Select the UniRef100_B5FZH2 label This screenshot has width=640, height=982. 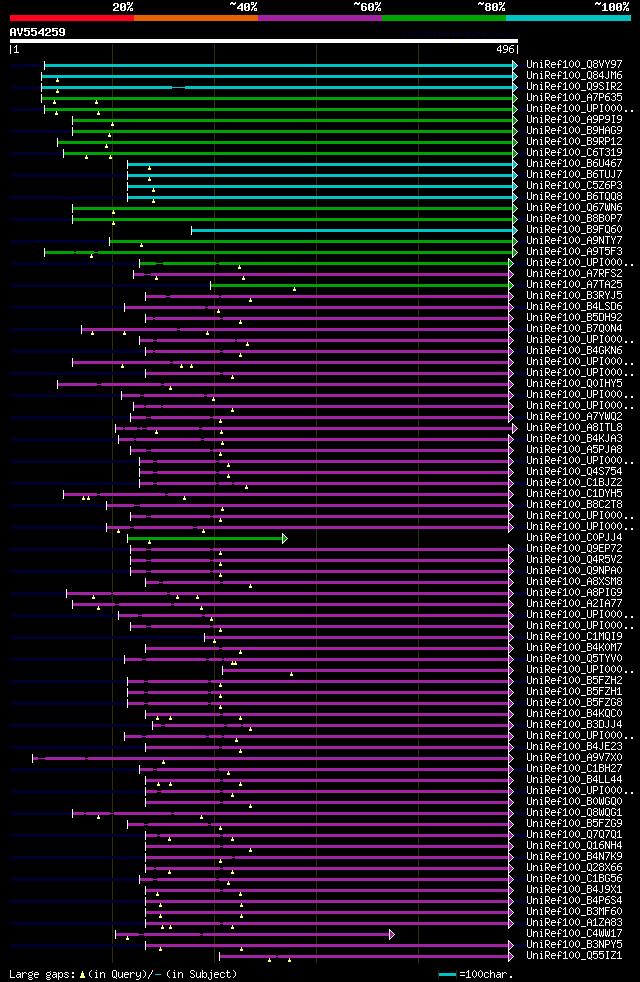pos(574,681)
